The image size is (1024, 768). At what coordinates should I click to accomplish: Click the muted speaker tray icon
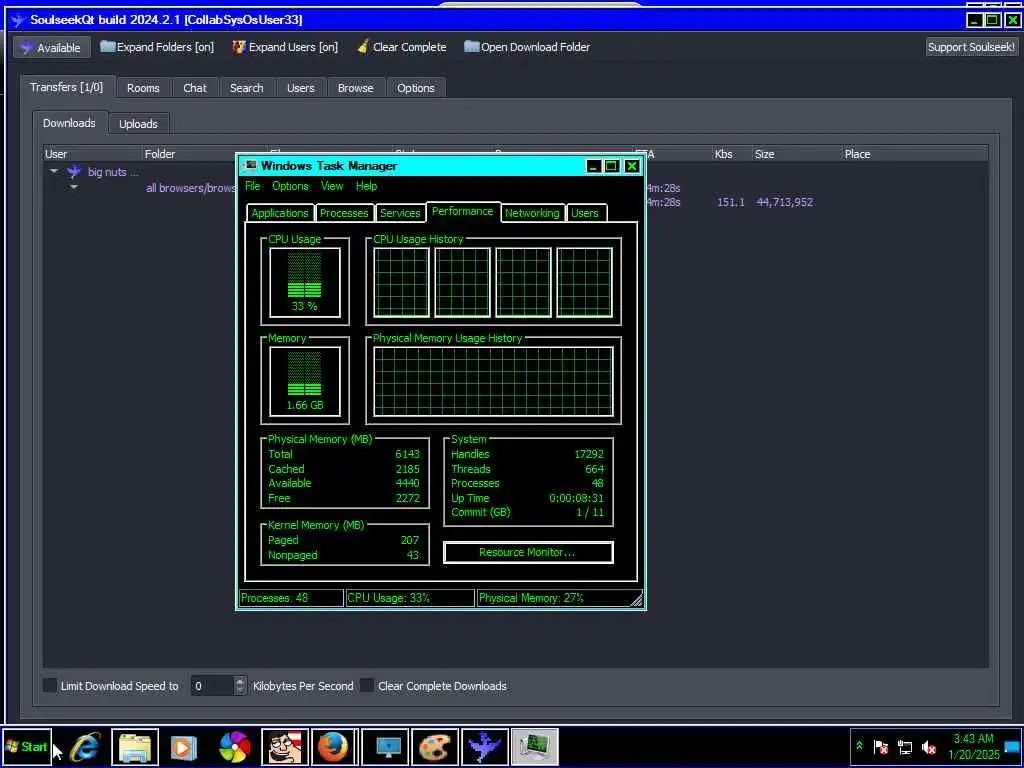pos(928,746)
